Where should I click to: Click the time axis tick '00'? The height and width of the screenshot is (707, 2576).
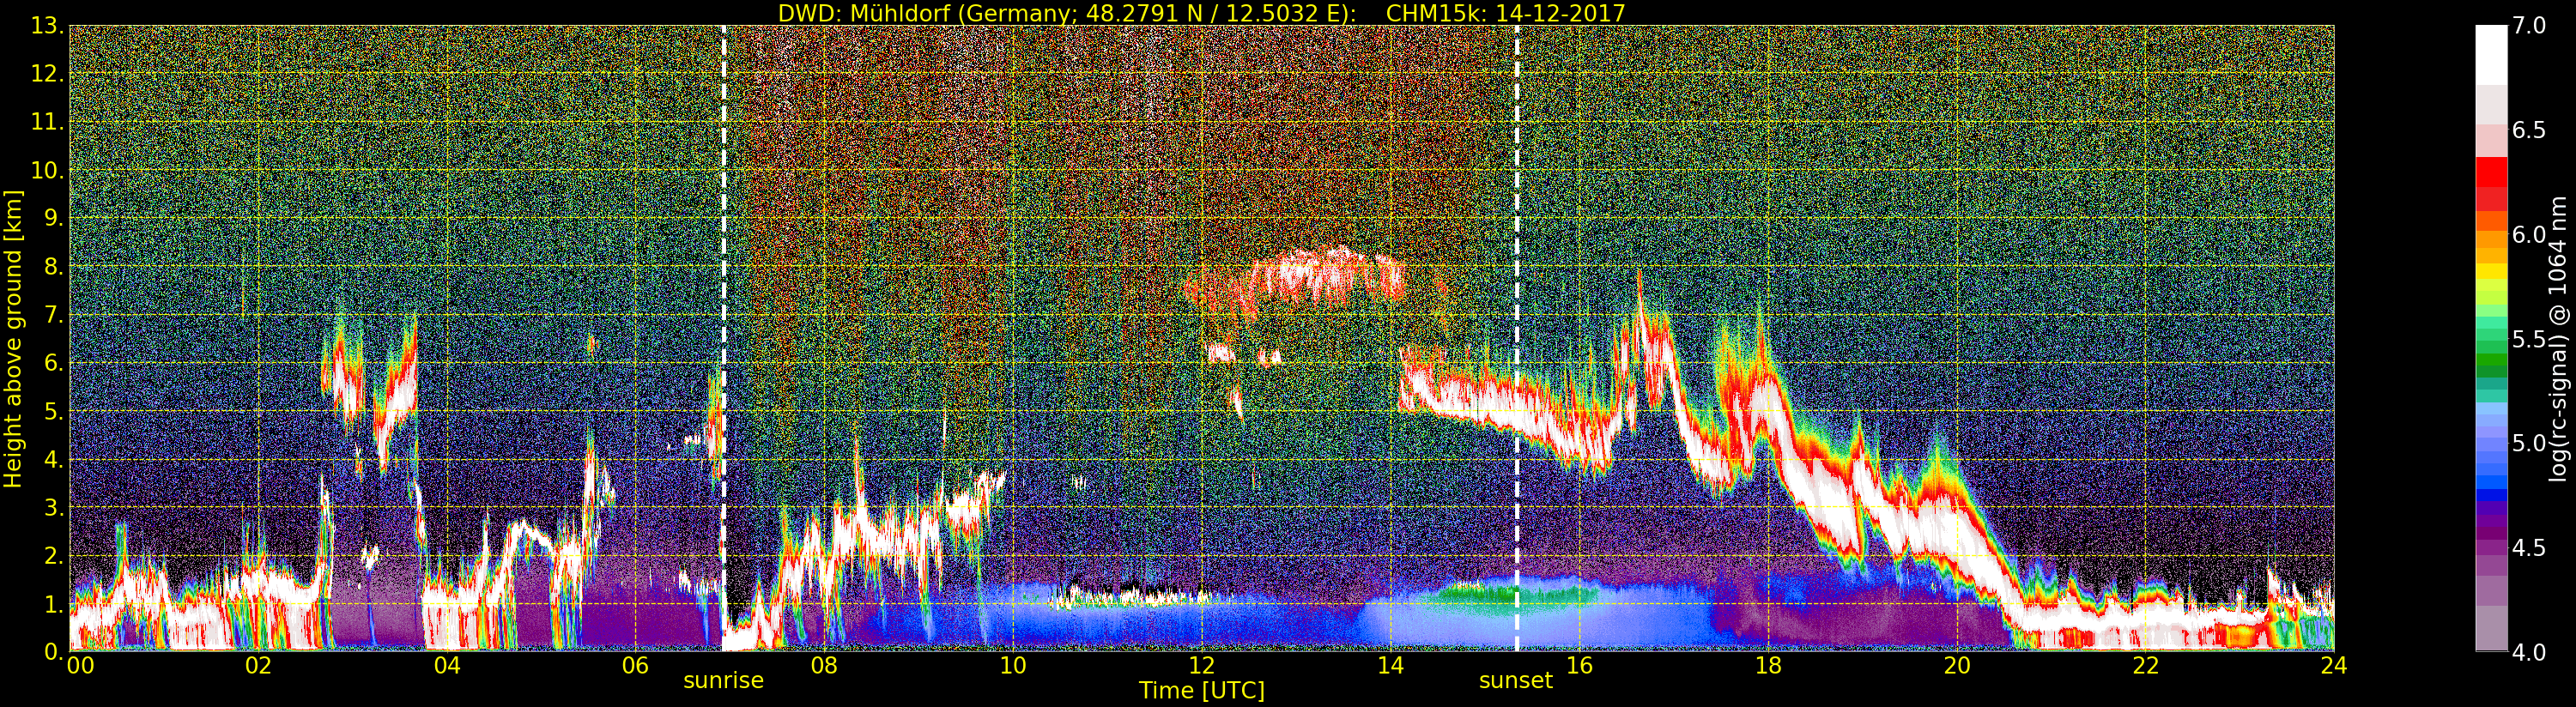79,666
